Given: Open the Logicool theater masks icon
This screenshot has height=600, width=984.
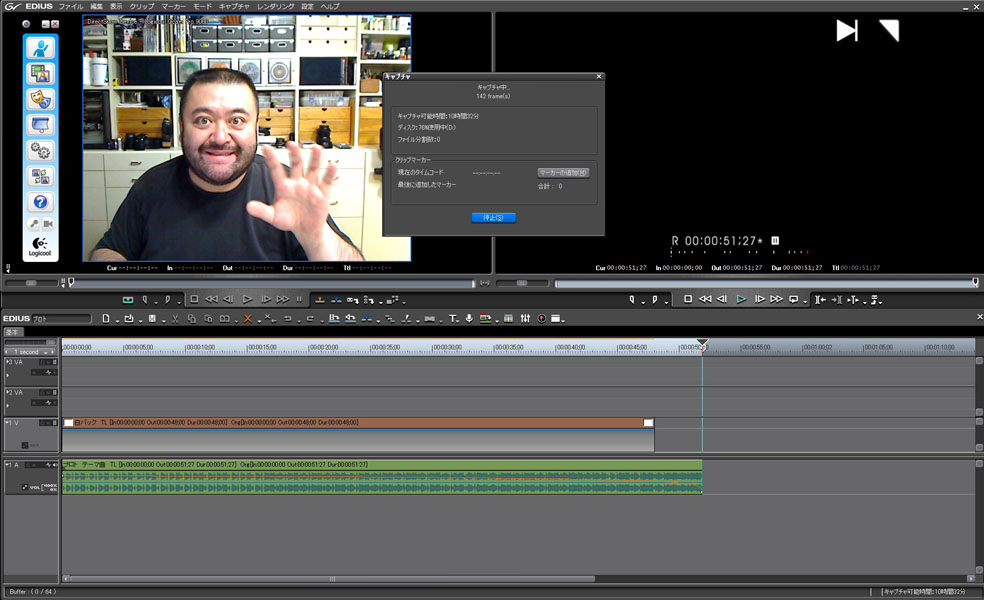Looking at the screenshot, I should click(x=41, y=99).
